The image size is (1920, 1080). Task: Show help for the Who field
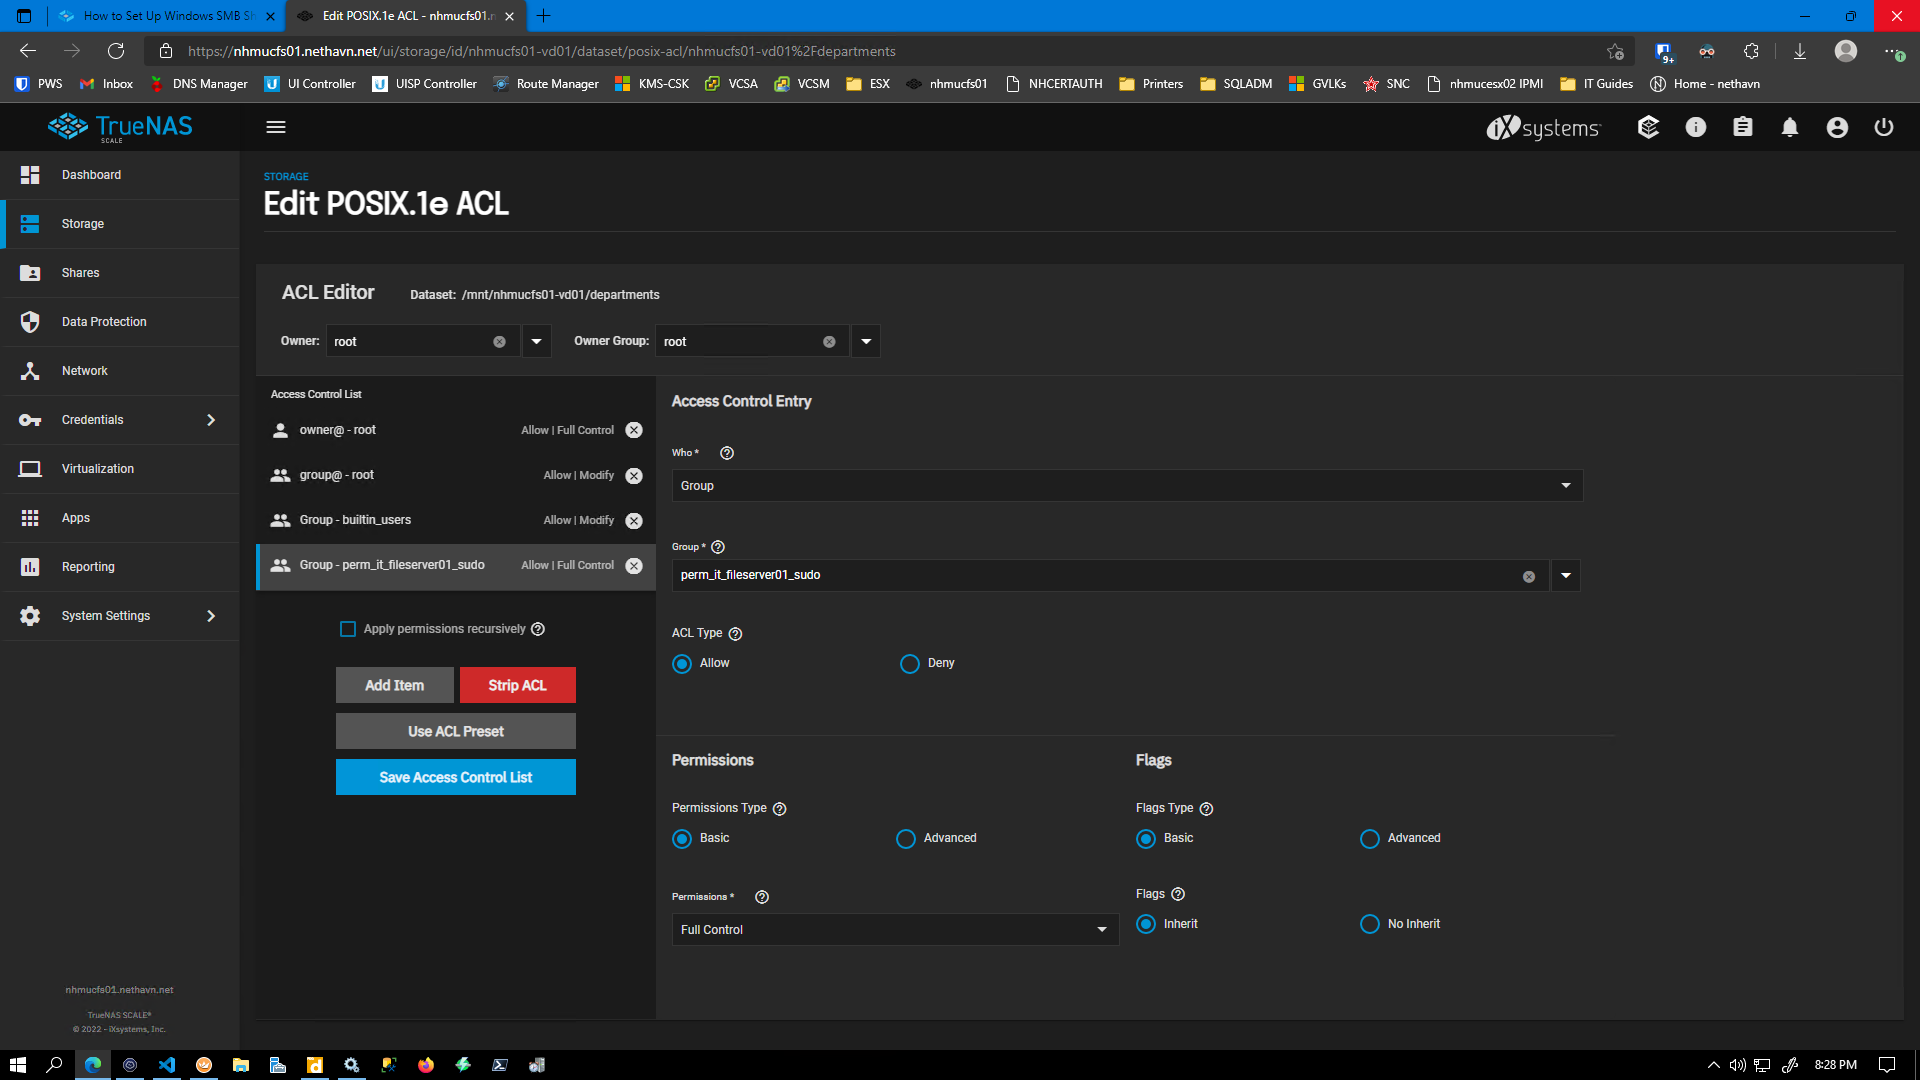pyautogui.click(x=727, y=453)
